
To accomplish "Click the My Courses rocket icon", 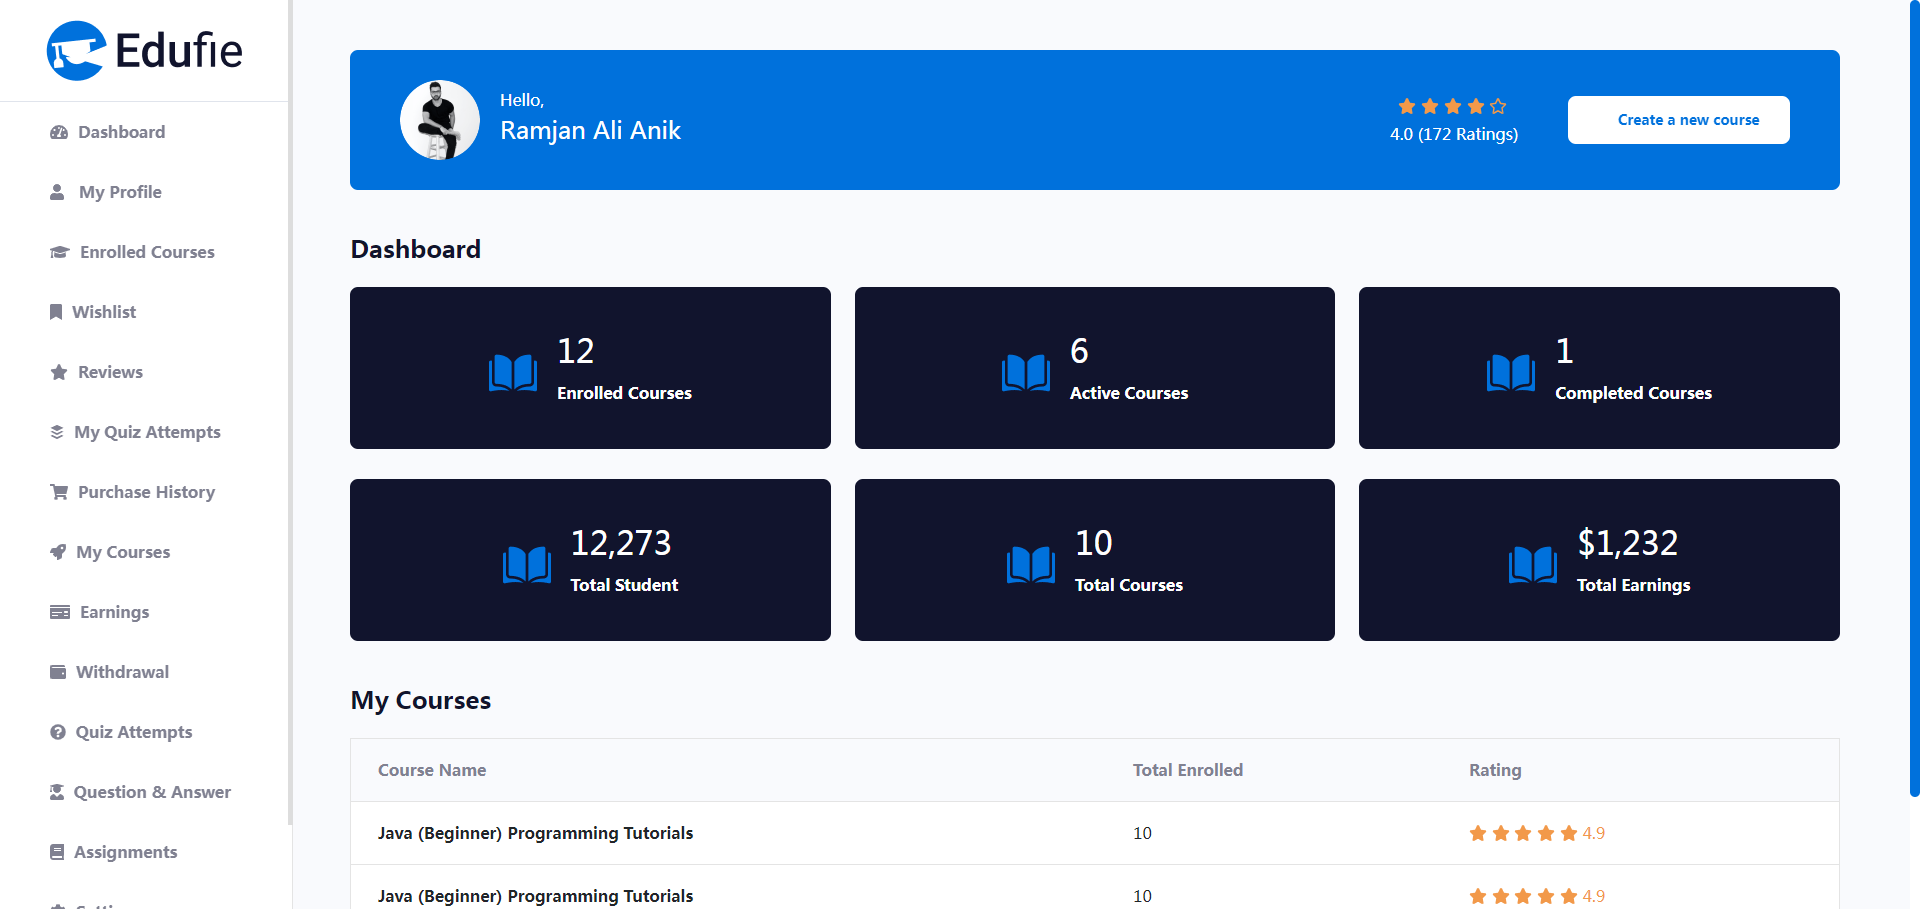I will pyautogui.click(x=58, y=552).
